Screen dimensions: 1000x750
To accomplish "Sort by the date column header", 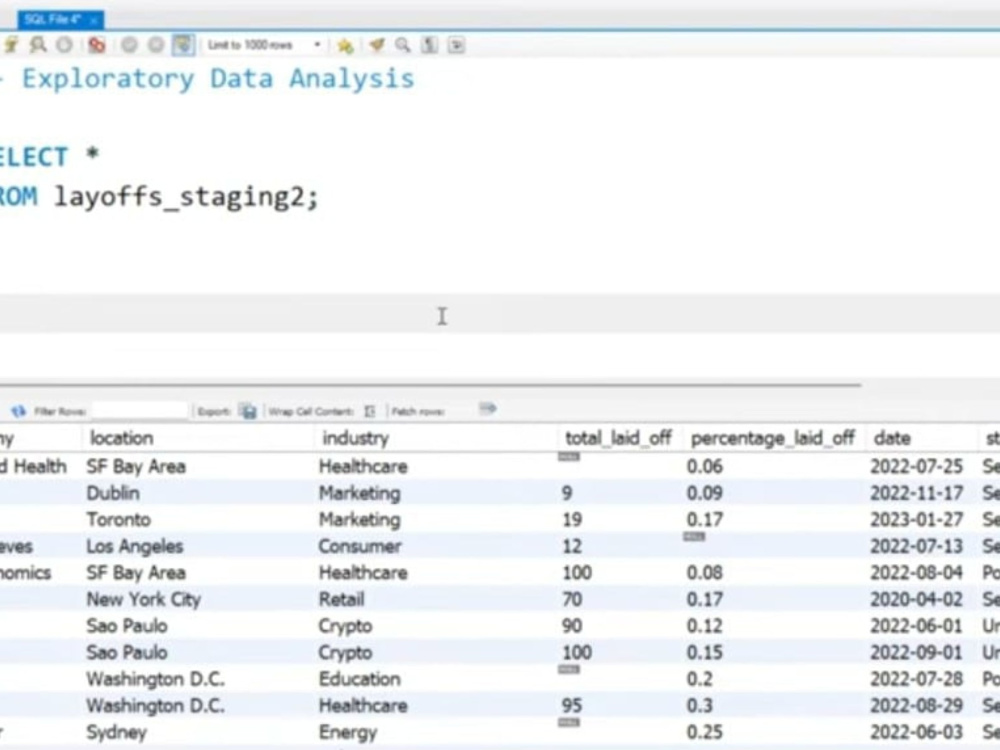I will point(892,438).
